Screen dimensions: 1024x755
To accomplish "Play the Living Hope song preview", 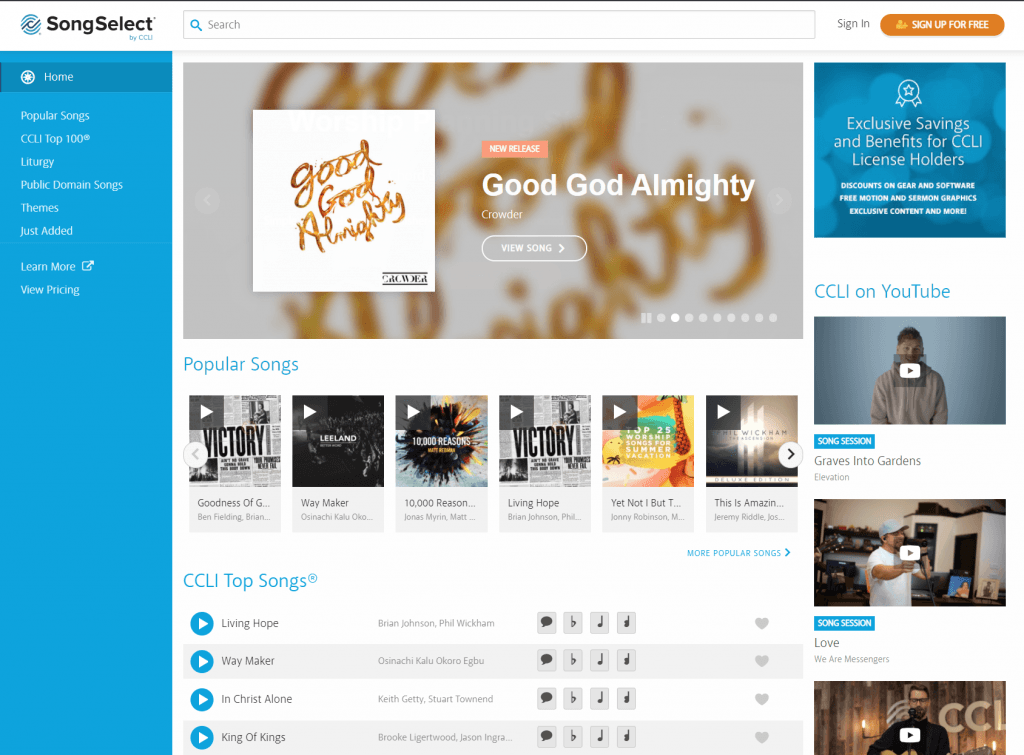I will (202, 623).
